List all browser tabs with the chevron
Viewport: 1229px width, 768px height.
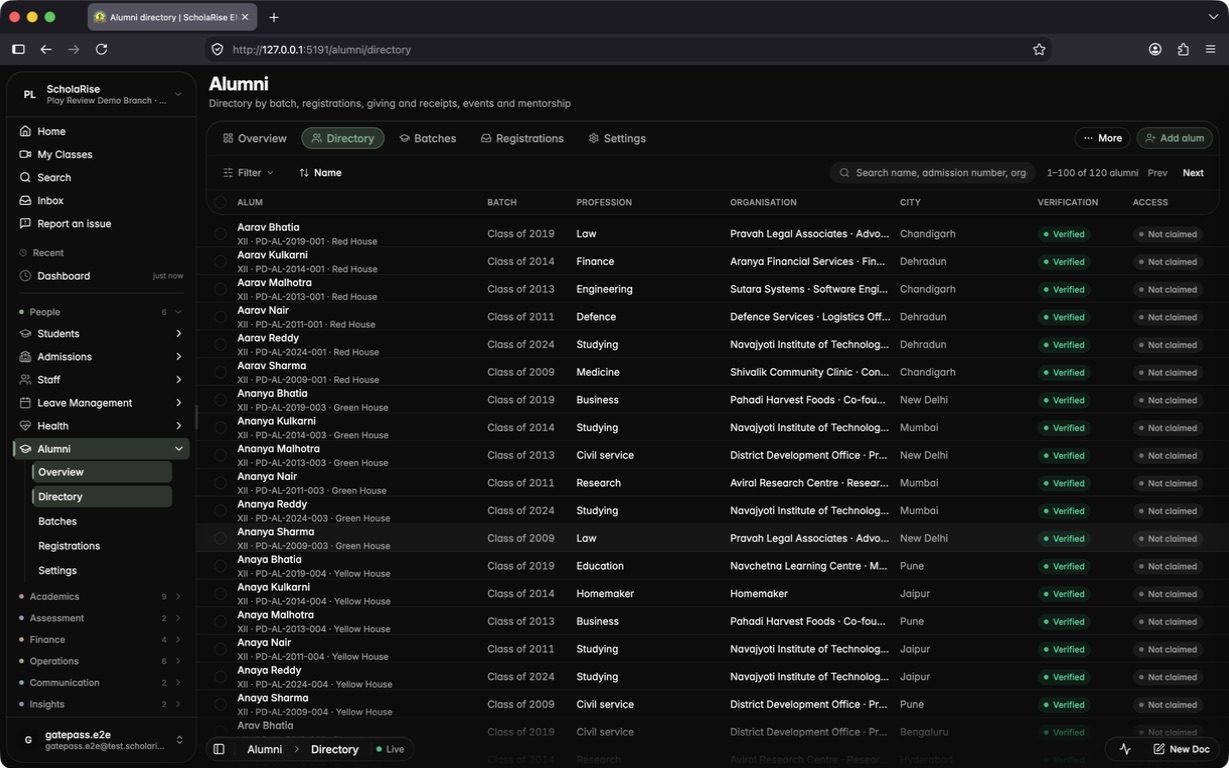click(x=1213, y=17)
